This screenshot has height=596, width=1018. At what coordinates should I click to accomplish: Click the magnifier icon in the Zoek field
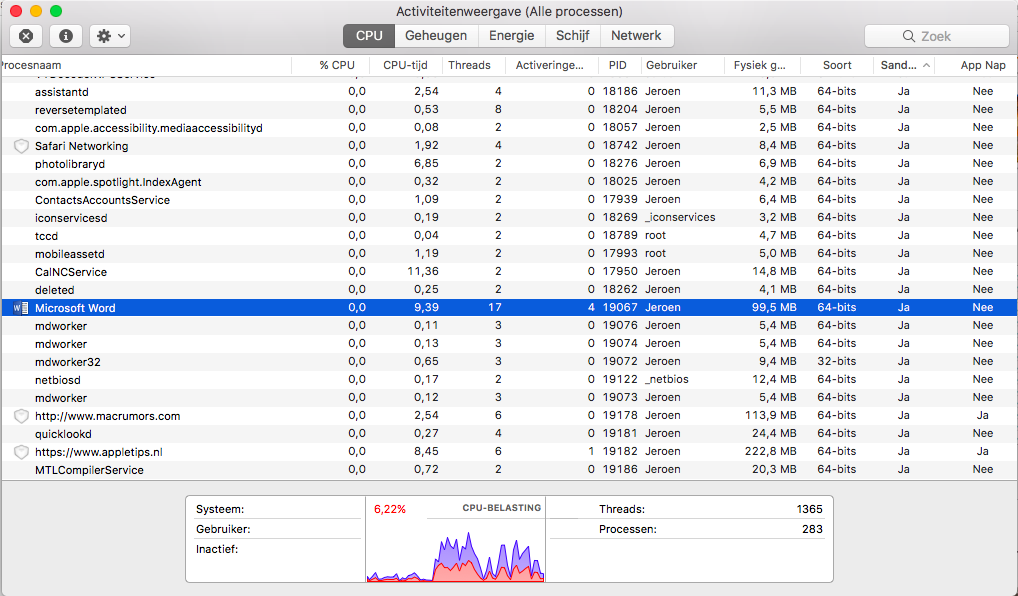[x=909, y=36]
